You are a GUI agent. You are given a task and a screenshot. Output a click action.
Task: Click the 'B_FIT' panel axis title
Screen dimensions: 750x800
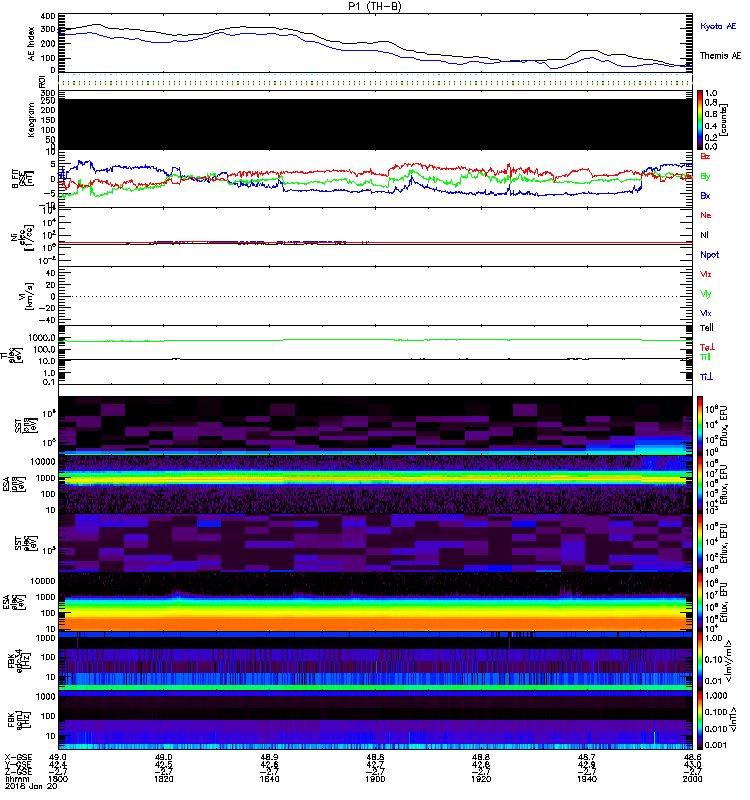click(23, 179)
